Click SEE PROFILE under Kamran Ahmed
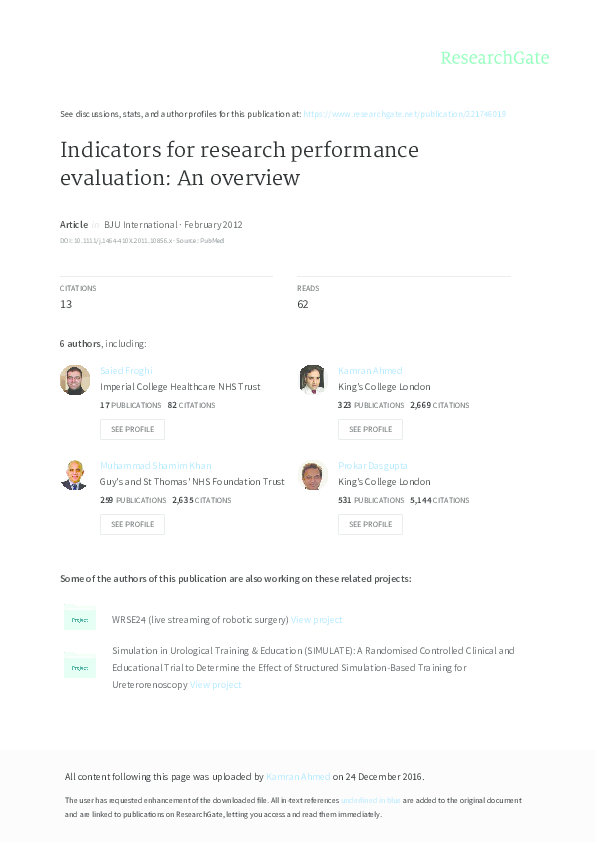 (x=370, y=429)
